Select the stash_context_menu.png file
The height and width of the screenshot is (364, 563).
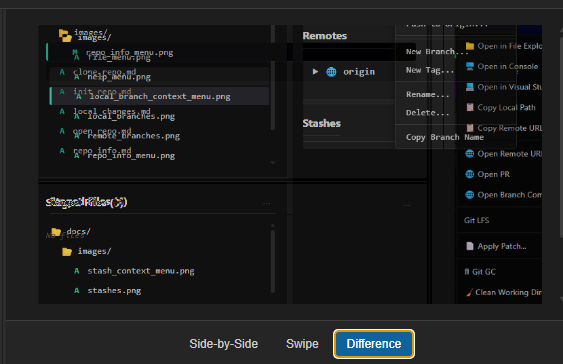tap(141, 271)
